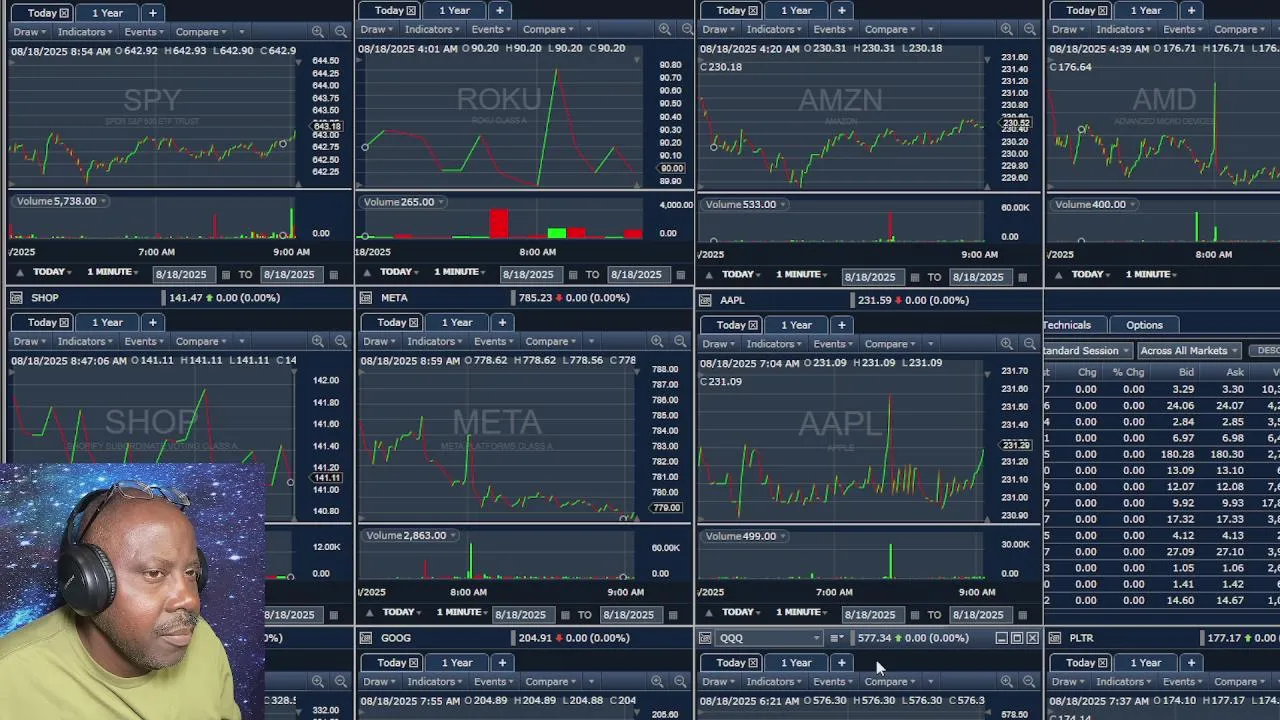Click the GOOG panel symbol icon

(x=366, y=637)
